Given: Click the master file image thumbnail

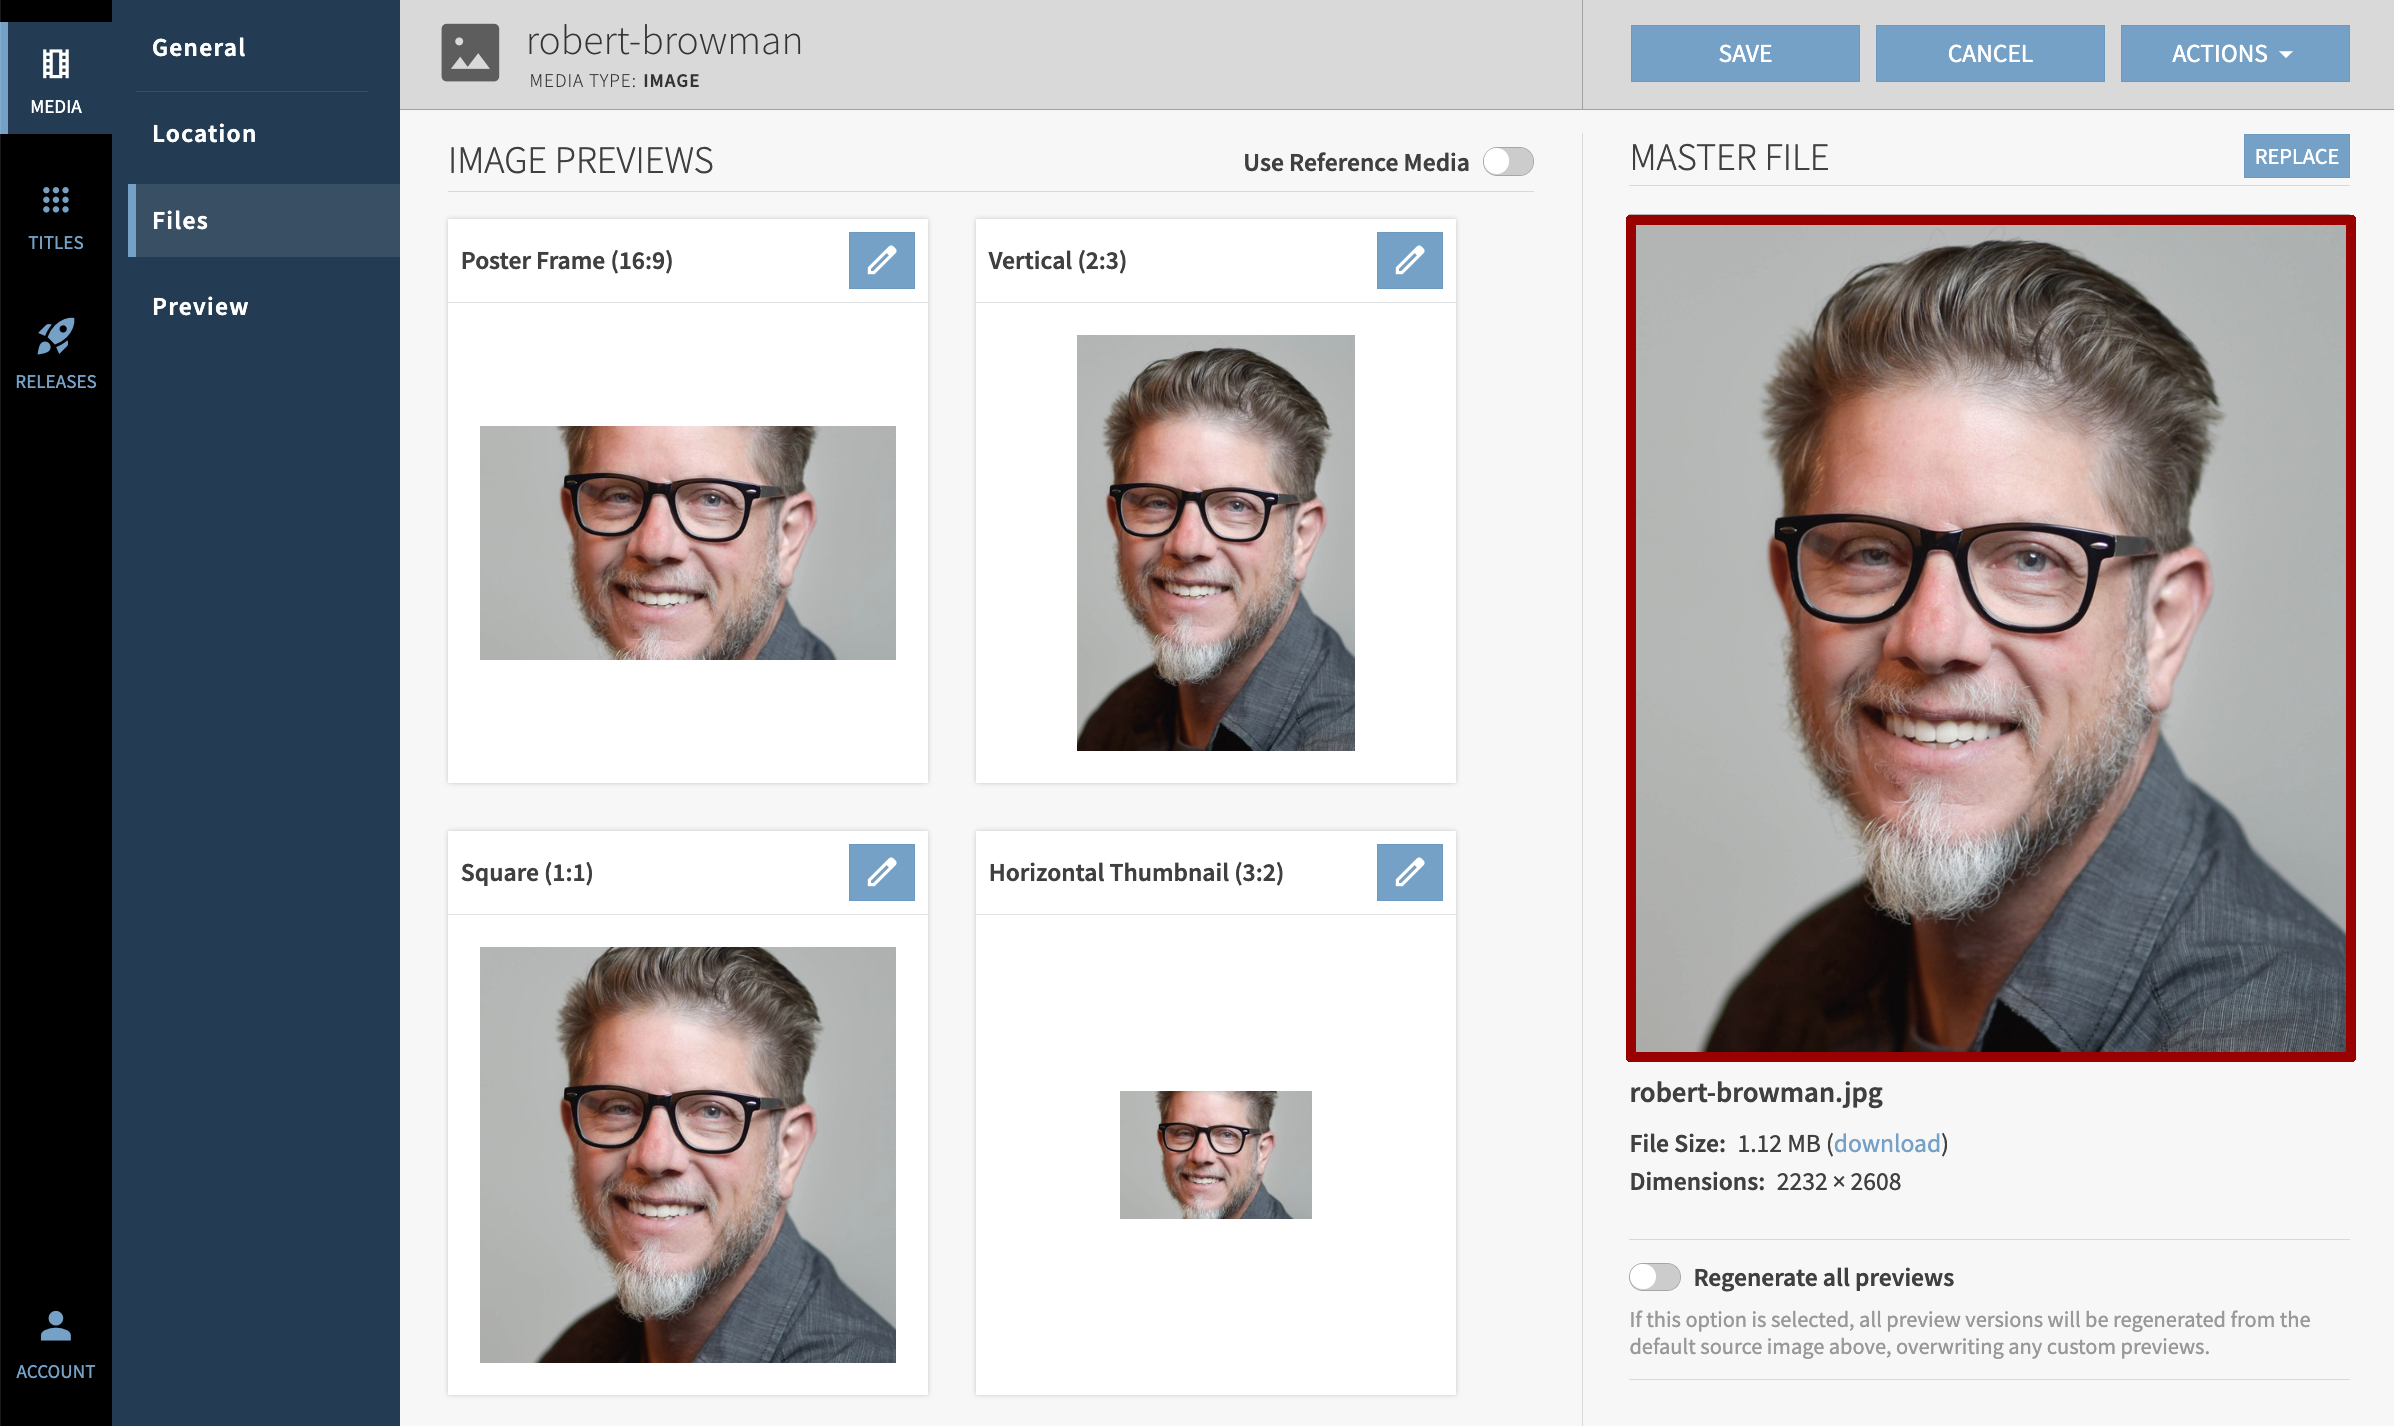Looking at the screenshot, I should tap(1990, 638).
